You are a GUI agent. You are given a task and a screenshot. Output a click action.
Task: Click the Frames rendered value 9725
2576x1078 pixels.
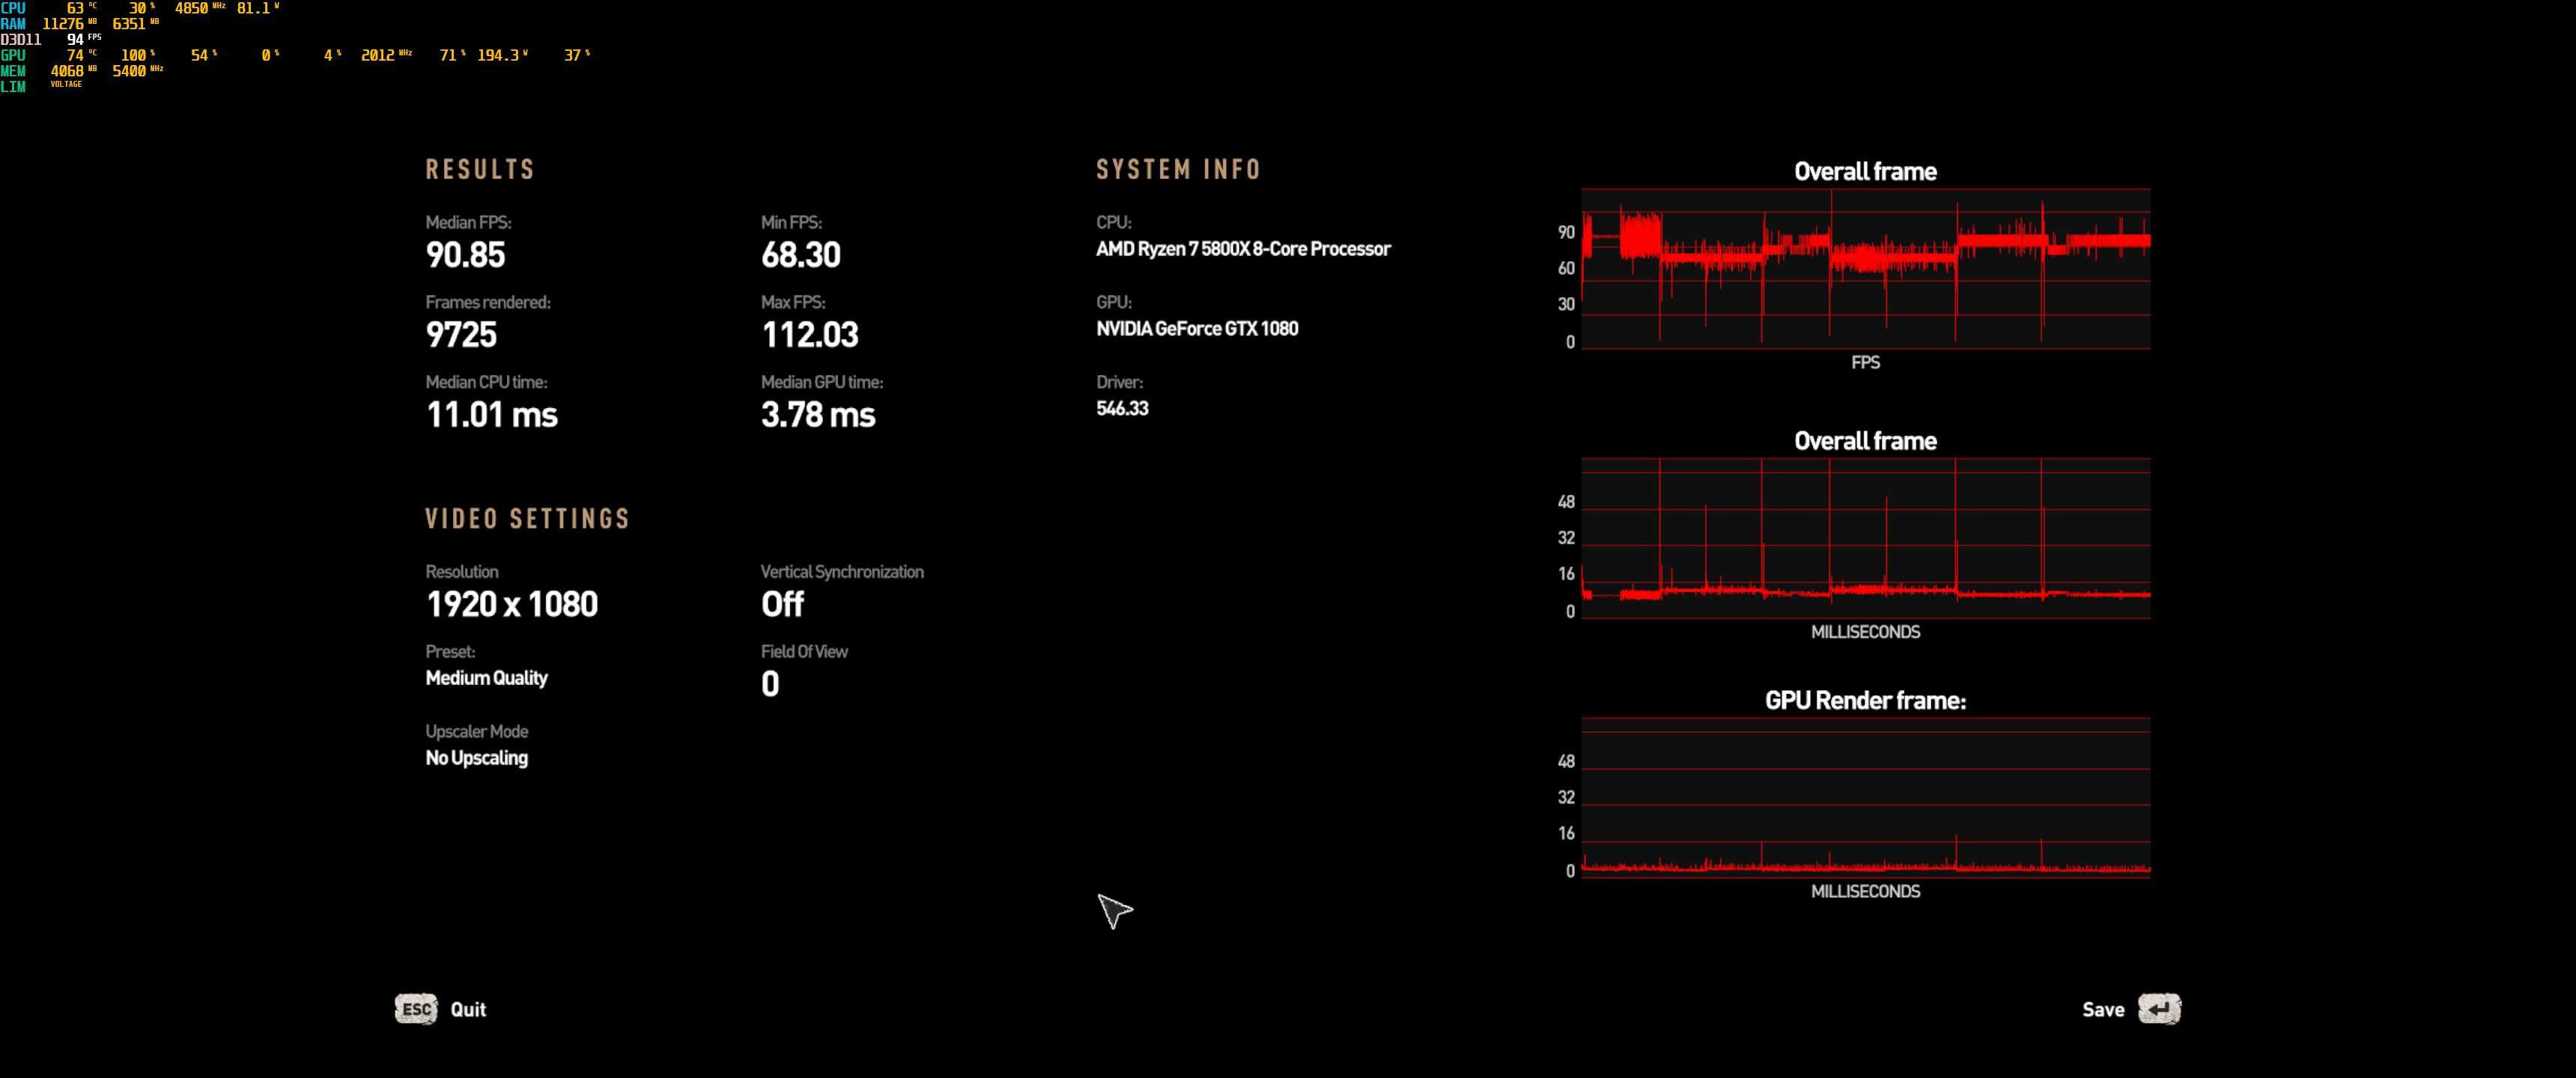point(461,335)
